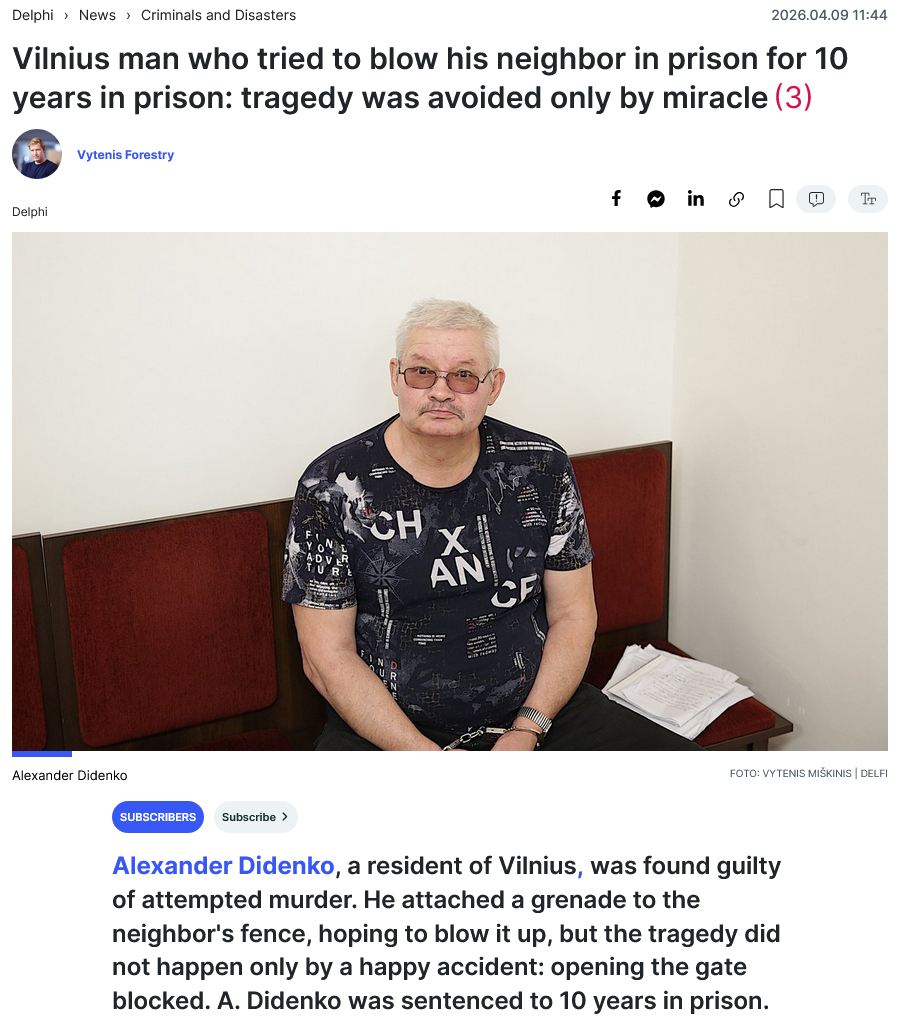Report error via exclamation bubble icon

point(816,198)
